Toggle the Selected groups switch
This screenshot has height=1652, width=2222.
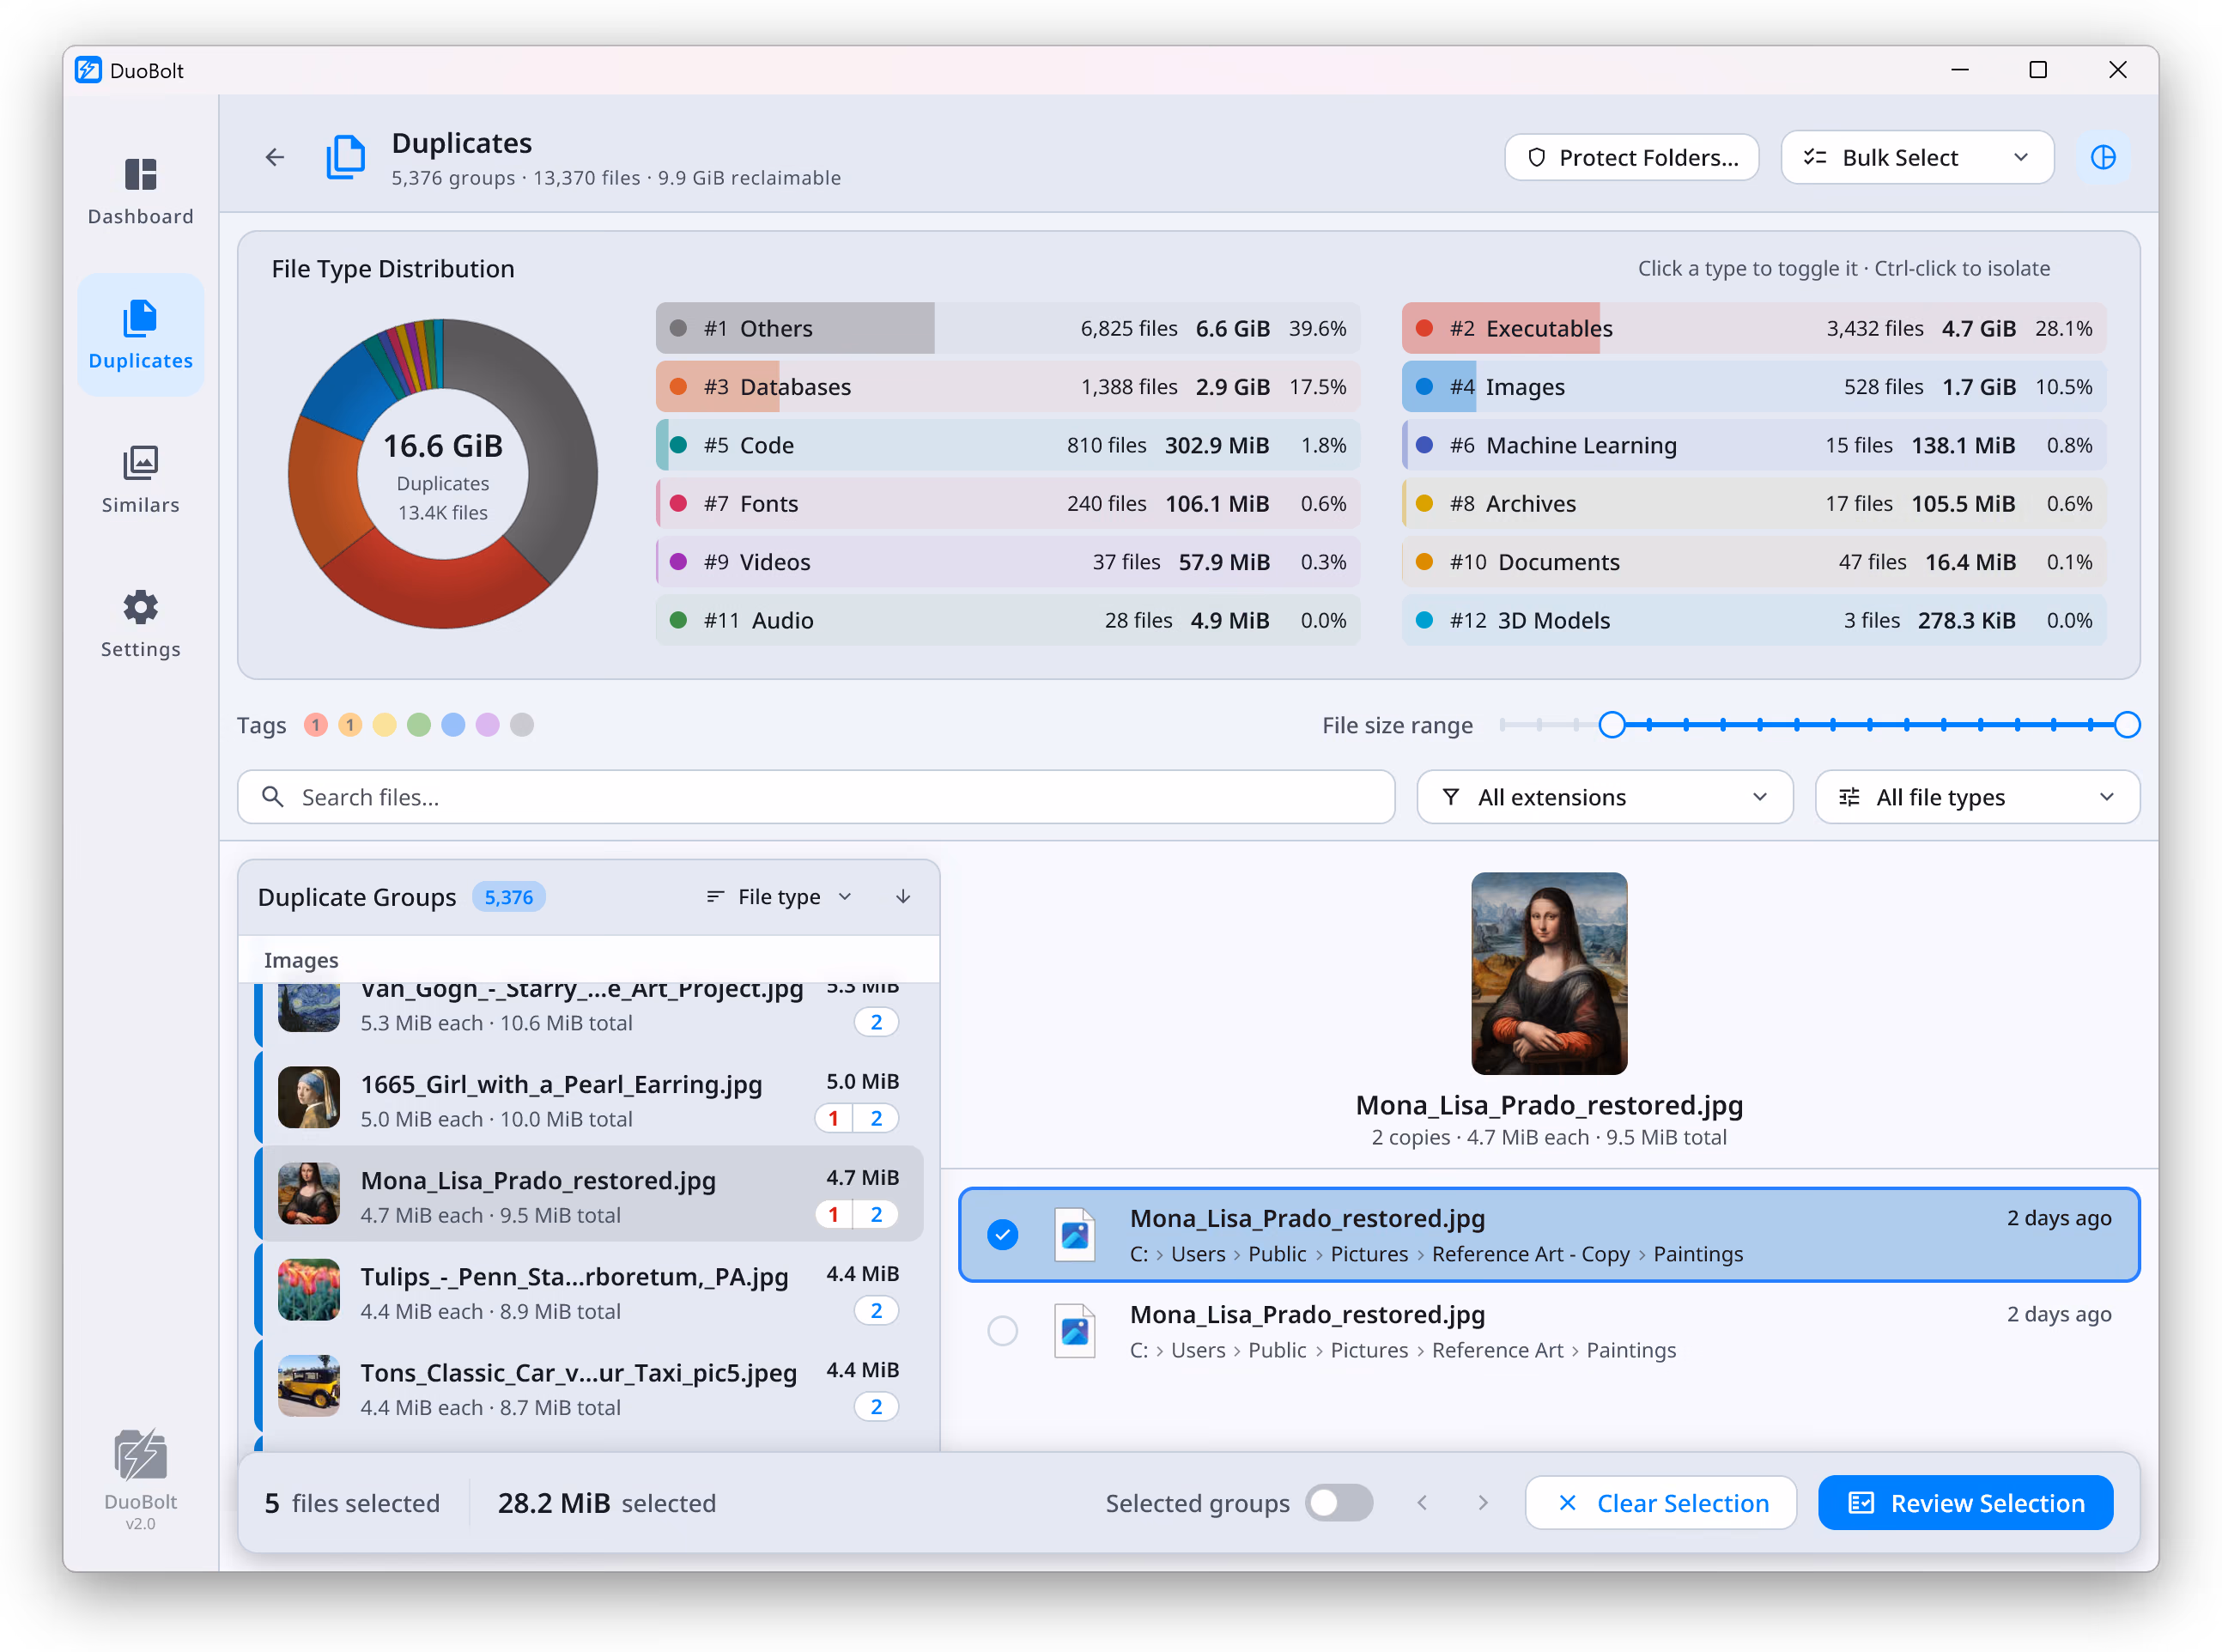pos(1338,1502)
